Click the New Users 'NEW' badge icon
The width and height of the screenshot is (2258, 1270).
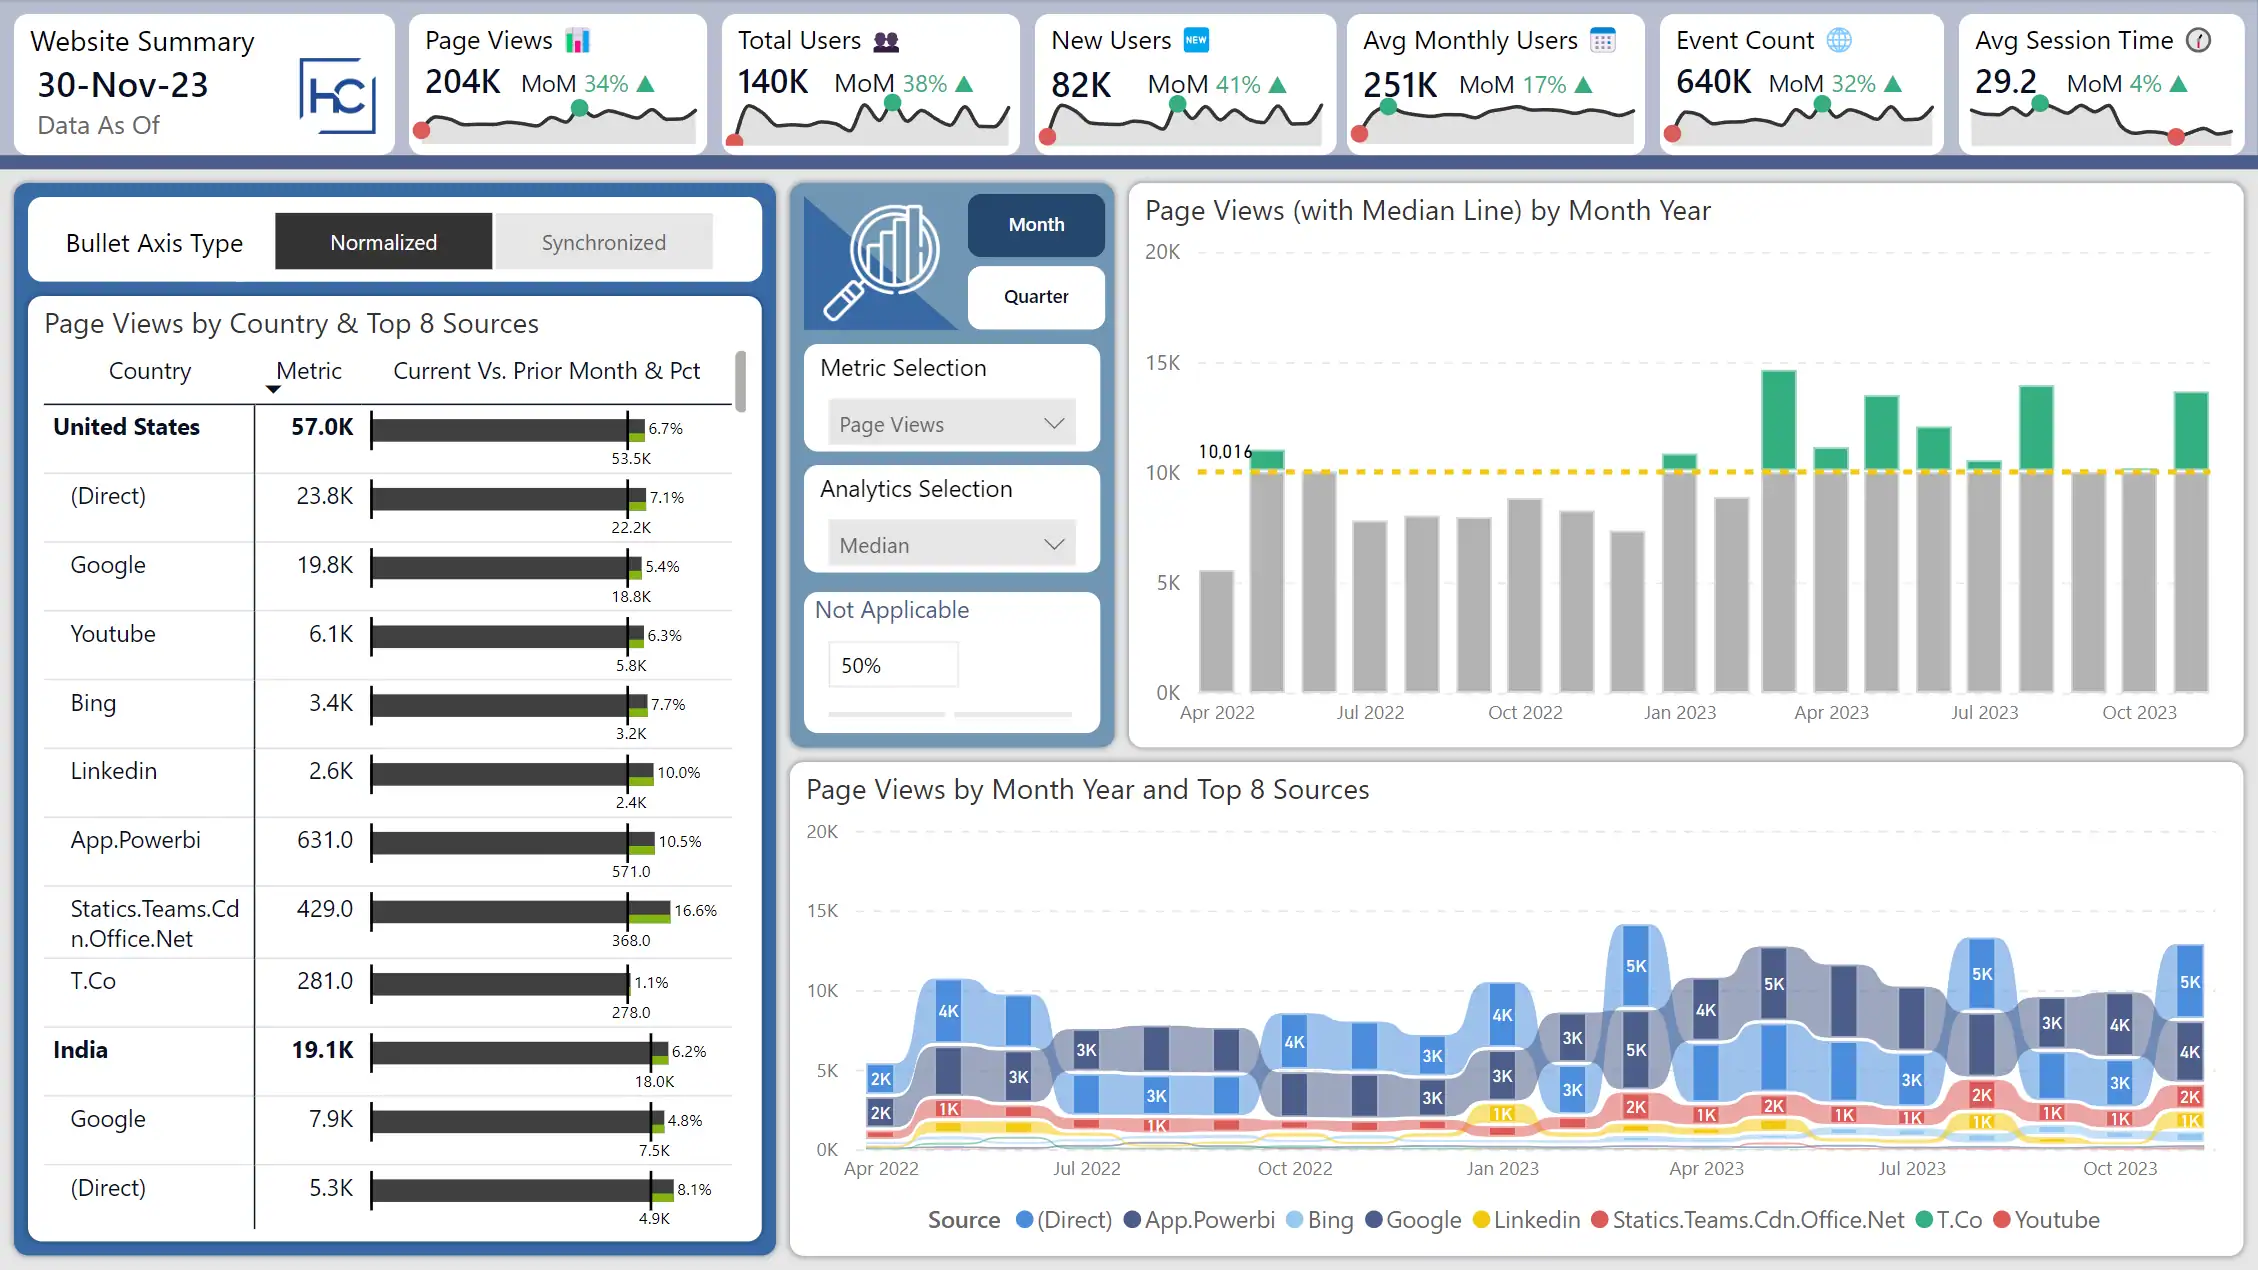click(x=1196, y=40)
